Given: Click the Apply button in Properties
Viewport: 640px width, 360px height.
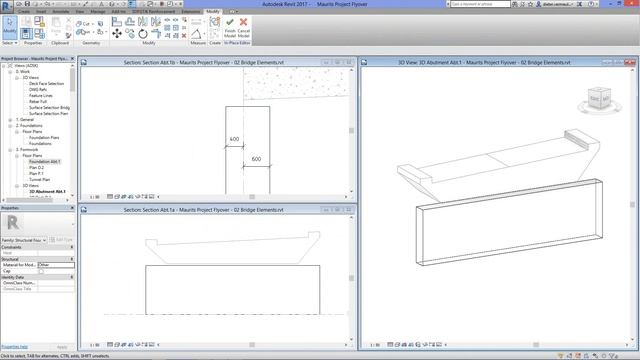Looking at the screenshot, I should coord(62,347).
